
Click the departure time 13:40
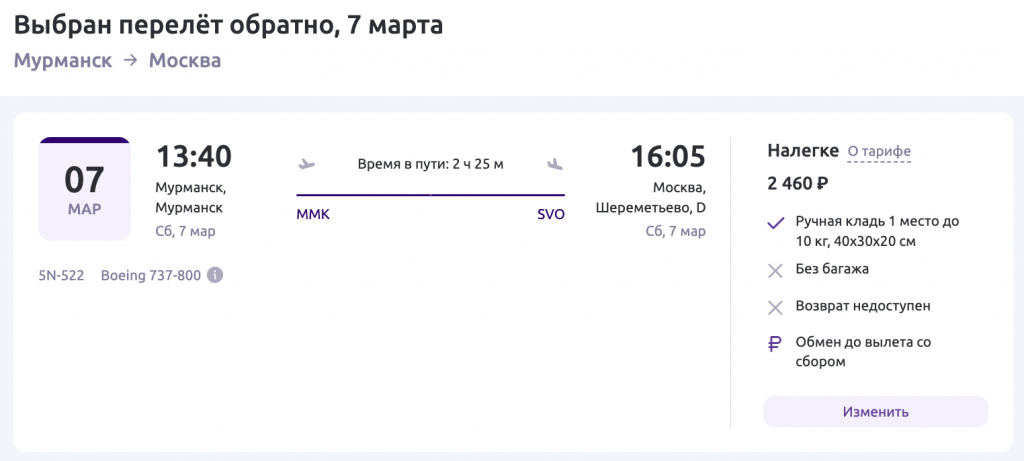(194, 157)
